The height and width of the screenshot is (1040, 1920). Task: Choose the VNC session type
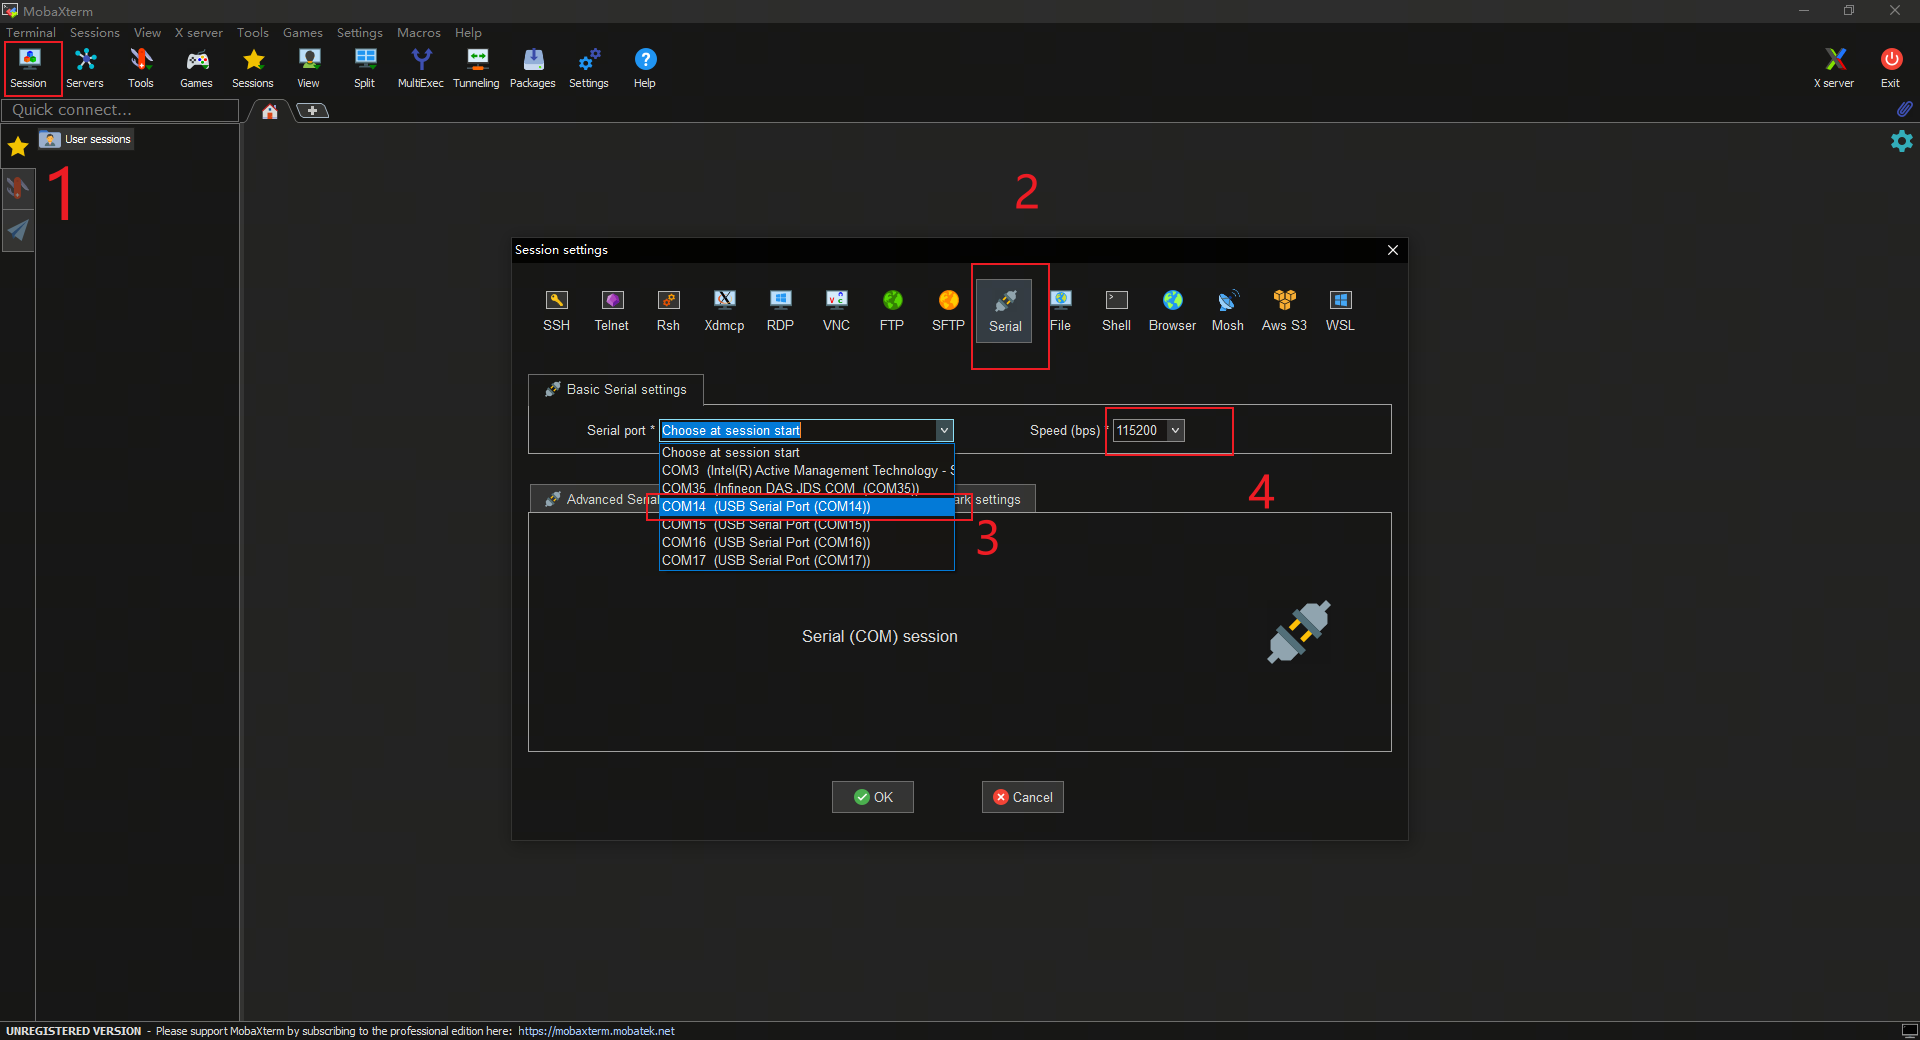837,311
